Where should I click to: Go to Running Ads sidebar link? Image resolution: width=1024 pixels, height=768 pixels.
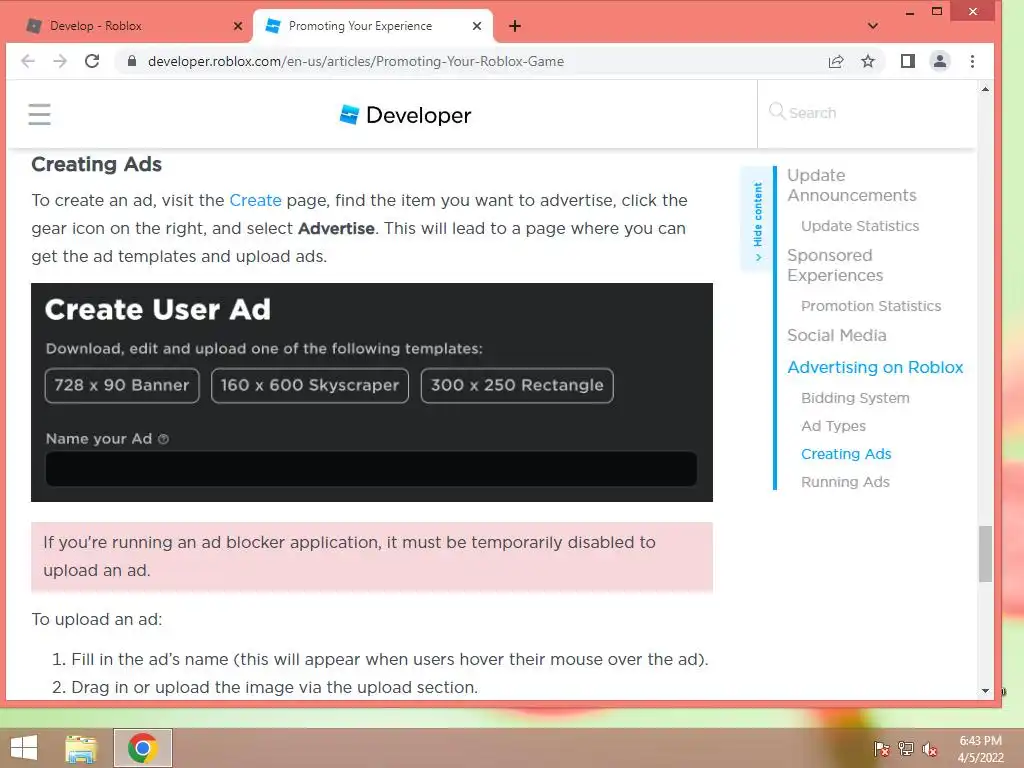coord(845,483)
